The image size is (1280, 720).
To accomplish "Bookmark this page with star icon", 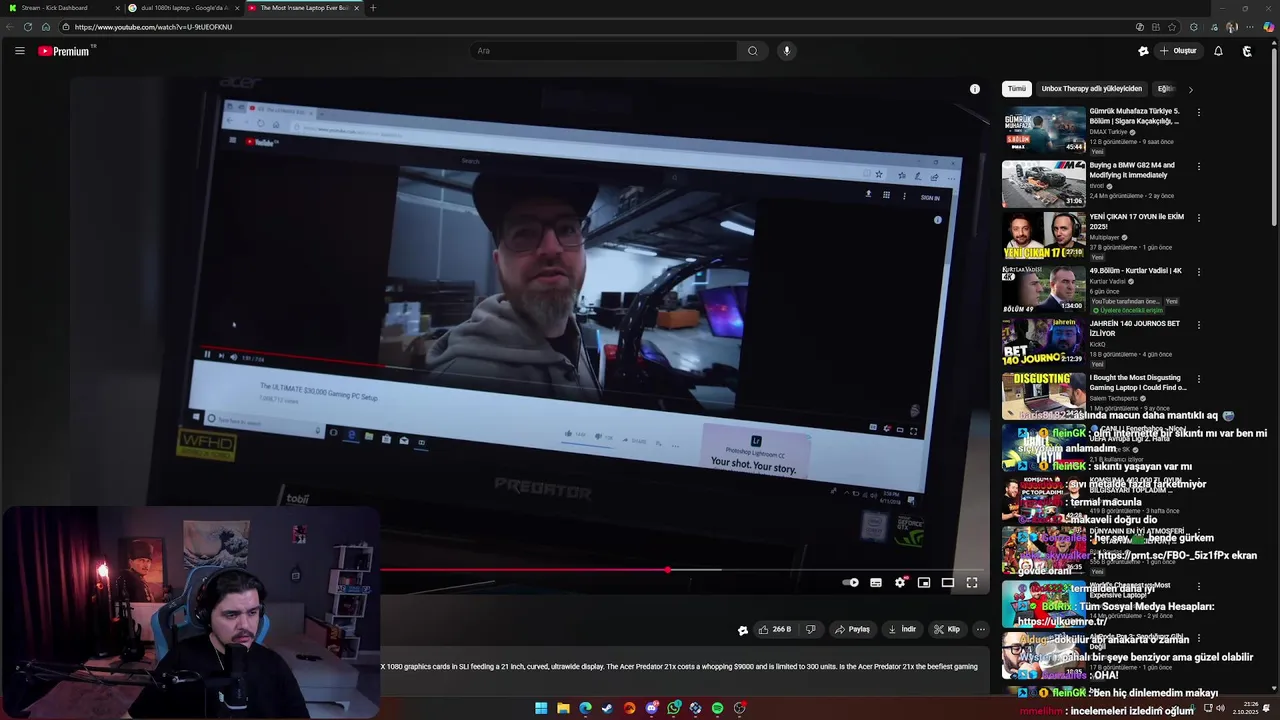I will pyautogui.click(x=1173, y=27).
